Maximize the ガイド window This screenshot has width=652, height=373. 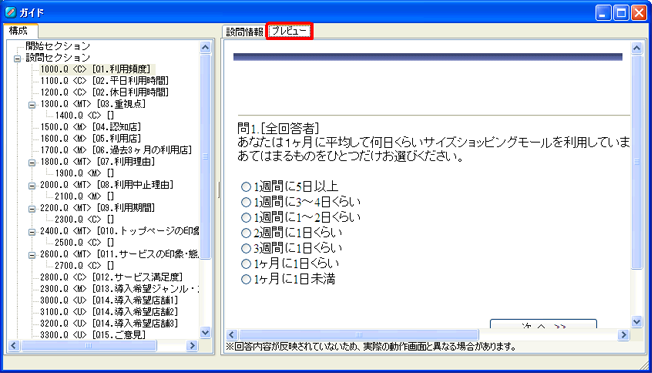pyautogui.click(x=621, y=13)
